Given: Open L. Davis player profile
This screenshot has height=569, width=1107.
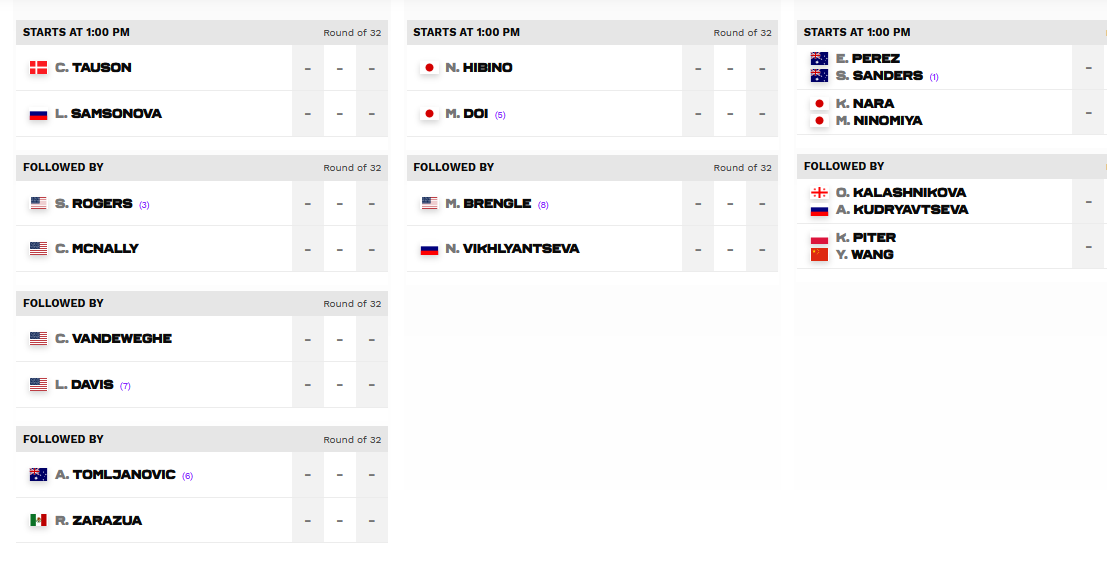Looking at the screenshot, I should tap(85, 385).
